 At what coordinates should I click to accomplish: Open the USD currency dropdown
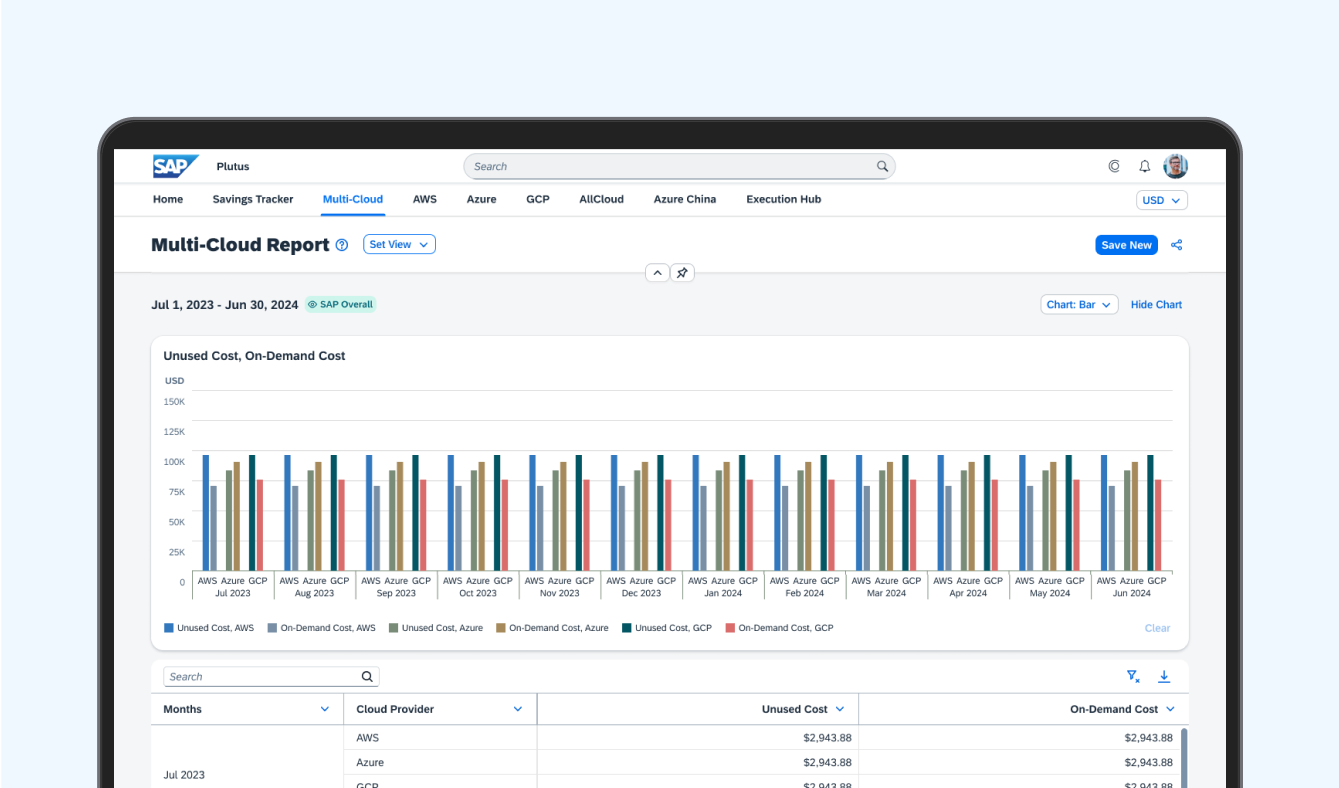tap(1162, 200)
